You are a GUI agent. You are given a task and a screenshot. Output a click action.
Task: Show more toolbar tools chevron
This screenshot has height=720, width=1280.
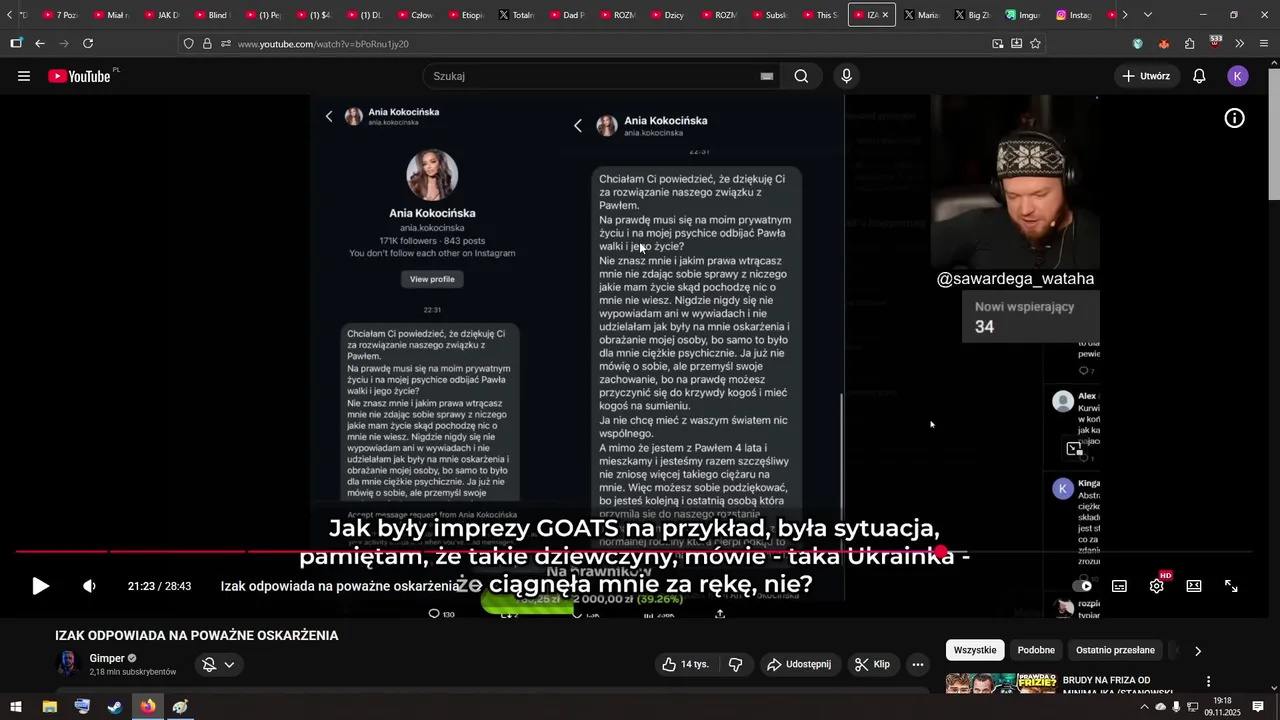click(1240, 44)
